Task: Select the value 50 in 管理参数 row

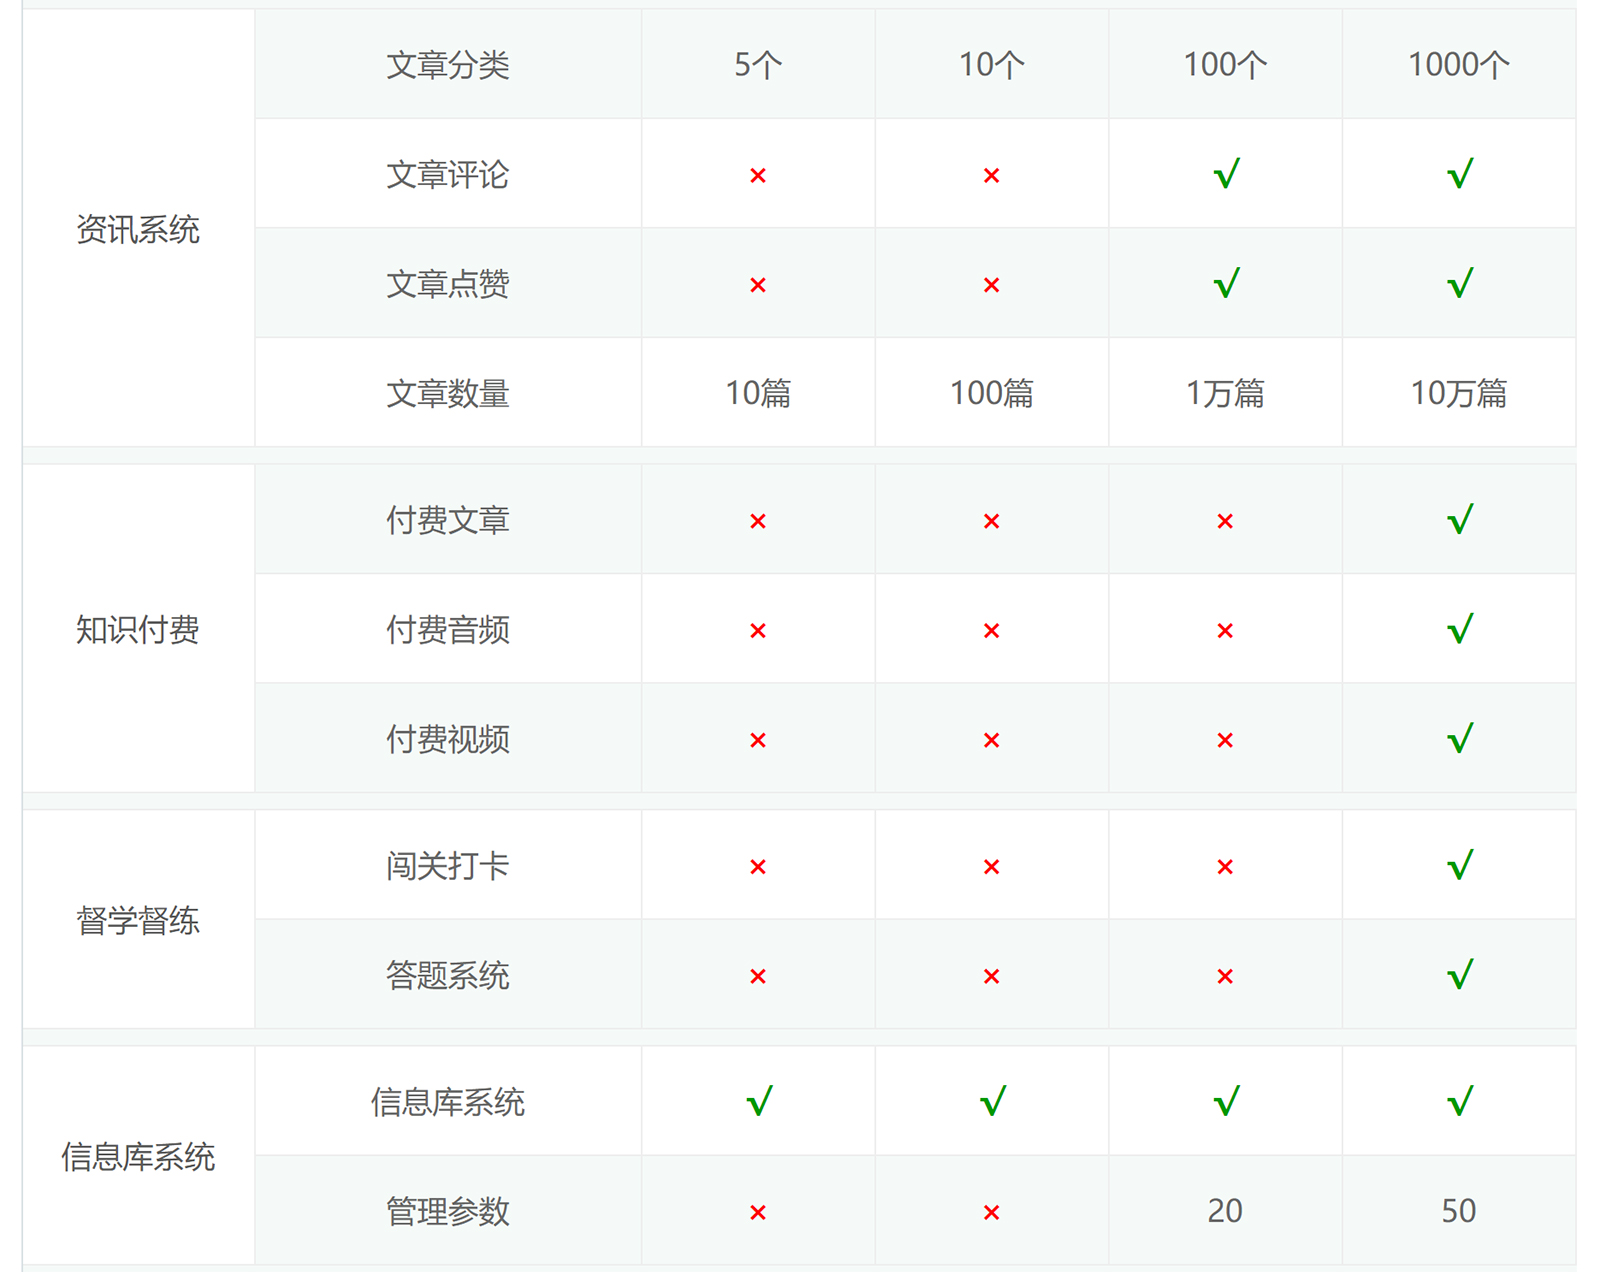Action: tap(1459, 1211)
